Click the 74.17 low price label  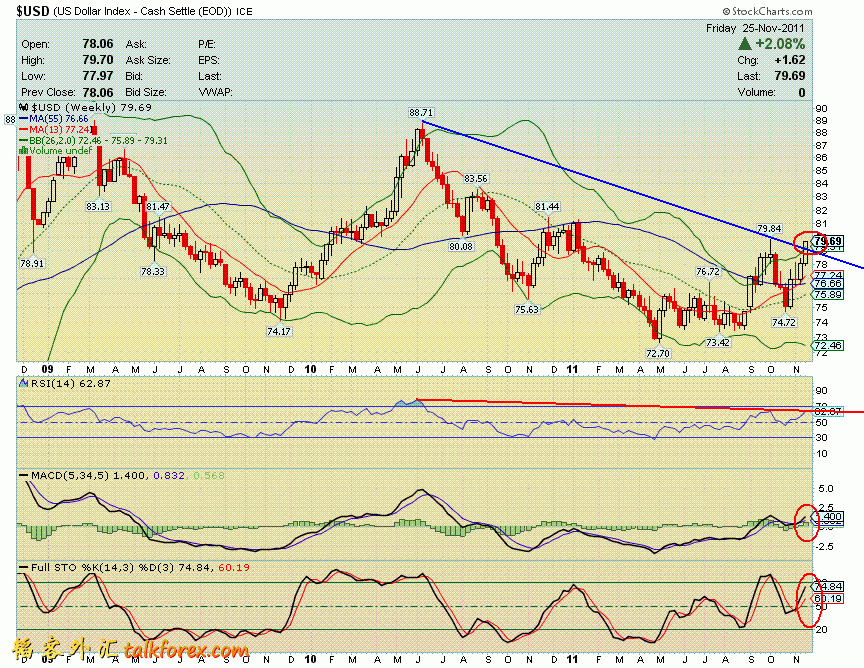tap(279, 331)
